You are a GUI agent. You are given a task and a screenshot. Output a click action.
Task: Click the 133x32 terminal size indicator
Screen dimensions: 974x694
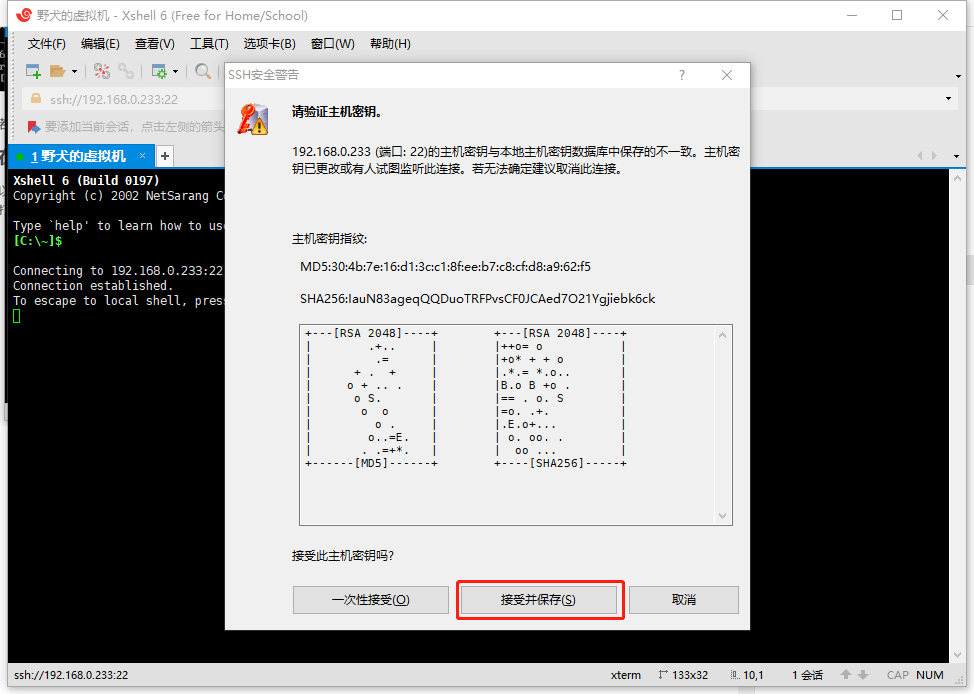coord(683,675)
